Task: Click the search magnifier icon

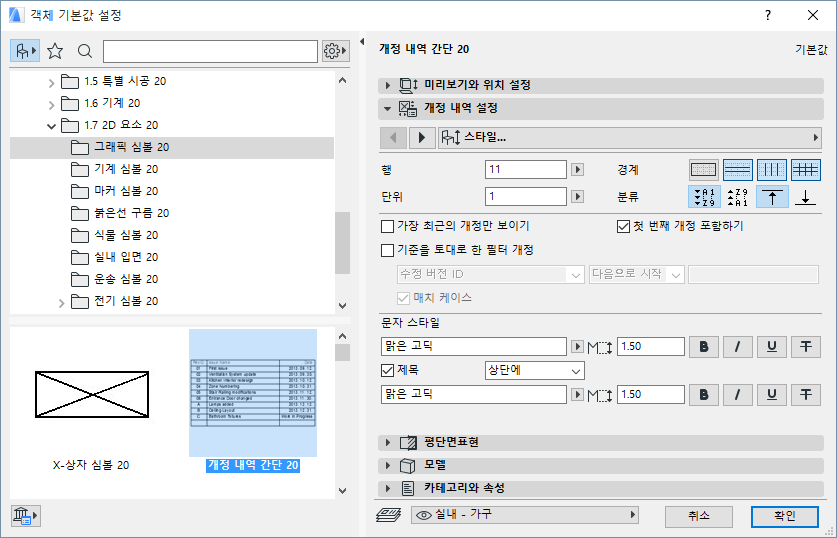Action: (84, 51)
